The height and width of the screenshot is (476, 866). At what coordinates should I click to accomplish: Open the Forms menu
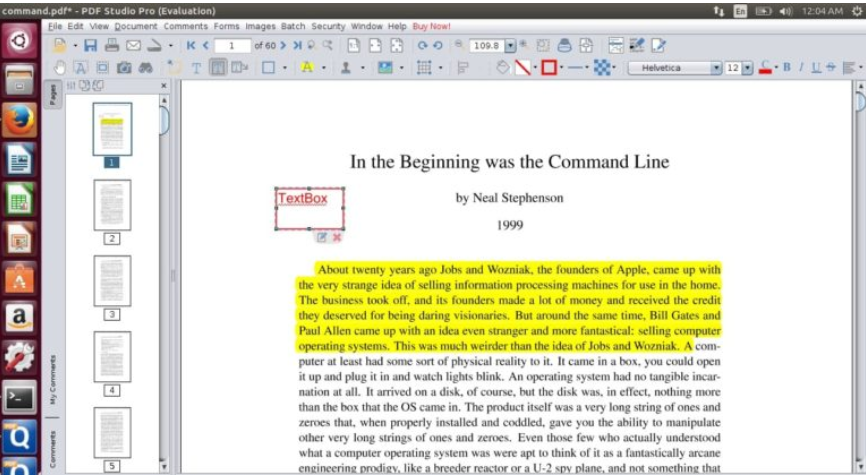226,26
